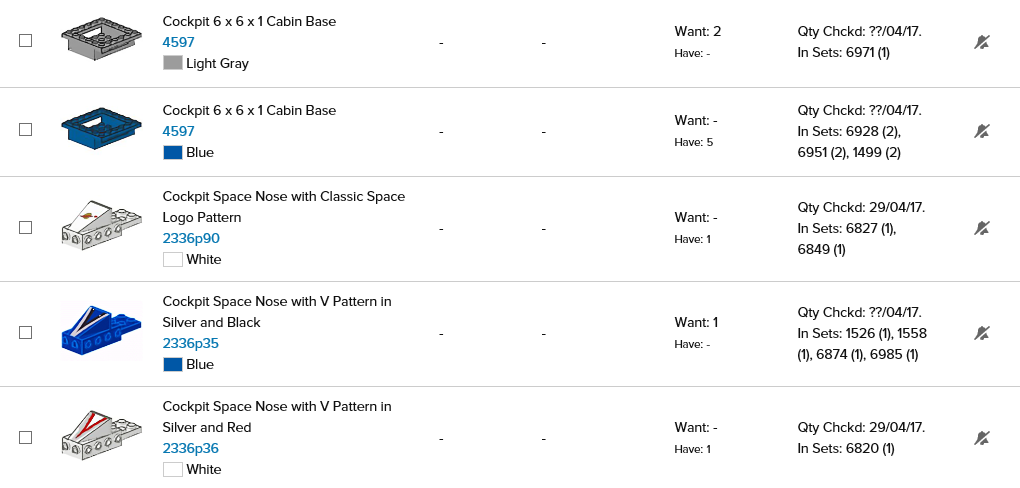
Task: Toggle the bell icon in Classic Space Logo row
Action: [x=982, y=228]
